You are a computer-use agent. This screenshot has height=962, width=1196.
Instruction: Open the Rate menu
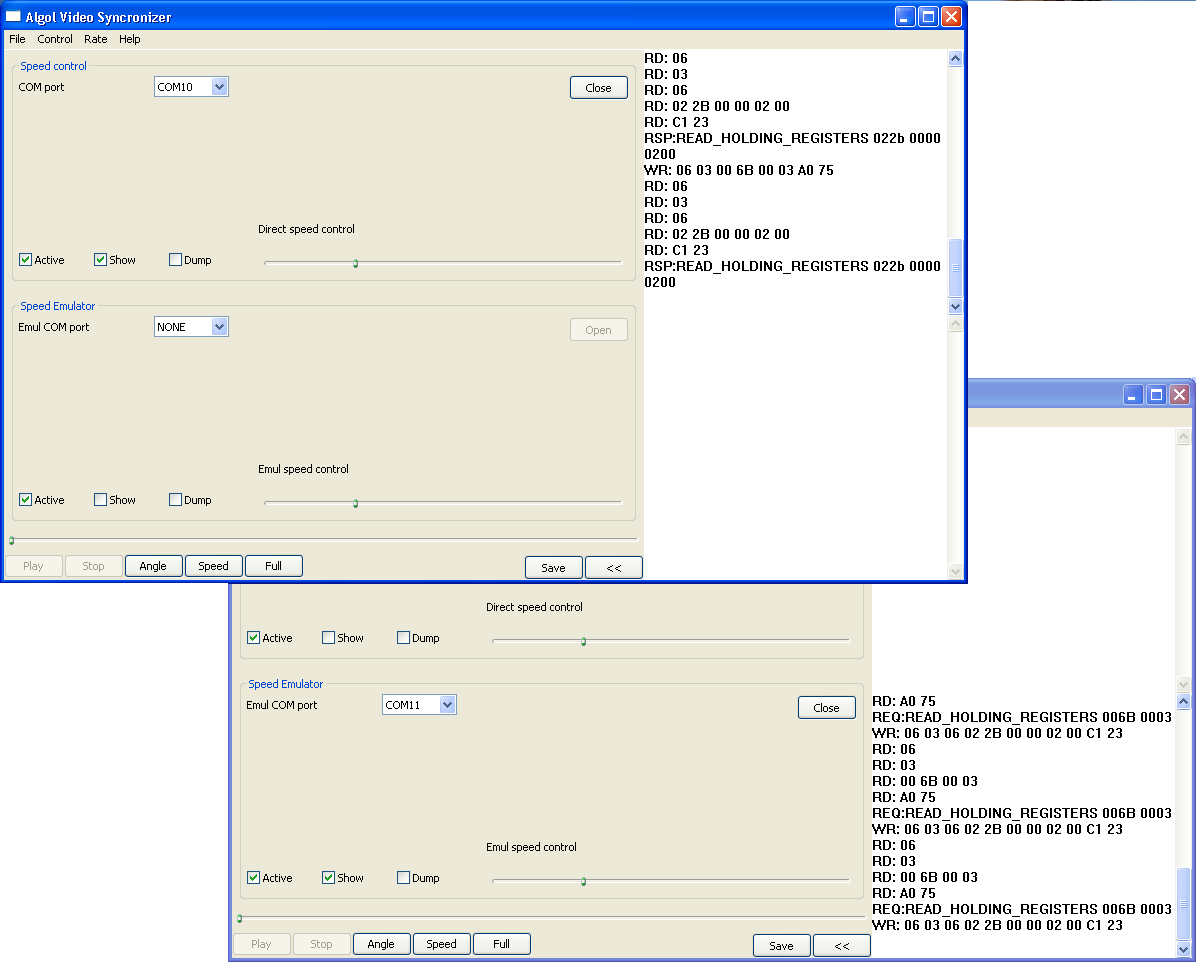pyautogui.click(x=95, y=39)
